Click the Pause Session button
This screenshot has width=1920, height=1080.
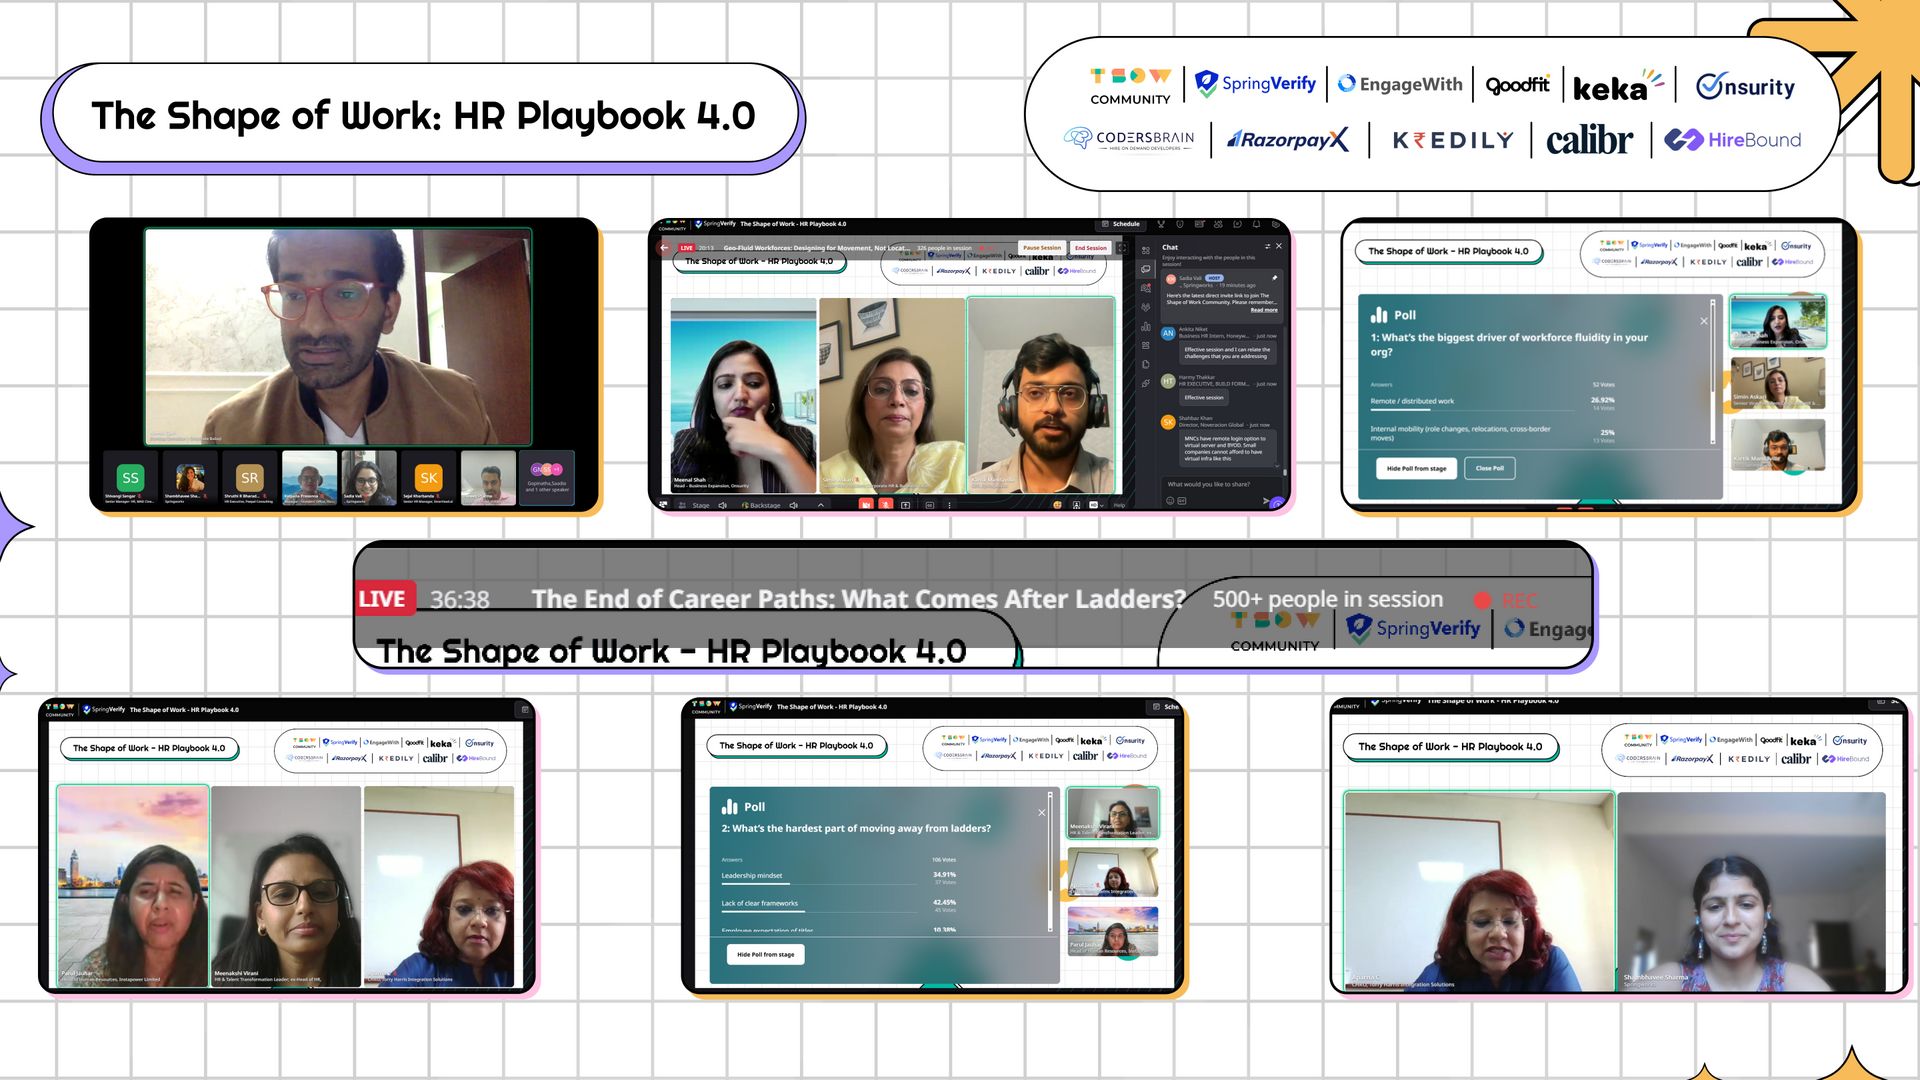pos(1042,247)
